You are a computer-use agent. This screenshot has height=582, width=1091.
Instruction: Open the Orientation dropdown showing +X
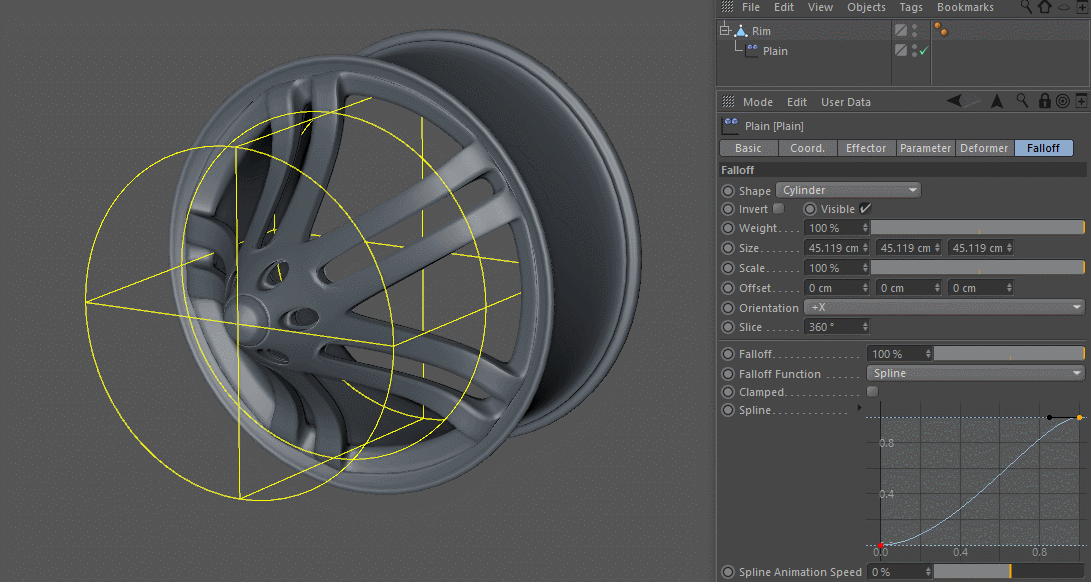(x=945, y=307)
